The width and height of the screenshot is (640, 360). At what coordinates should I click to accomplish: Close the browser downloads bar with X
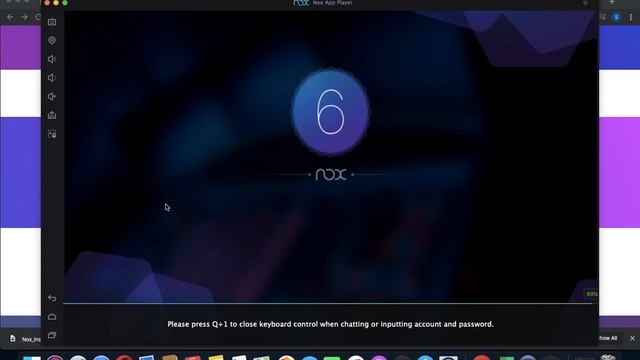coord(632,338)
